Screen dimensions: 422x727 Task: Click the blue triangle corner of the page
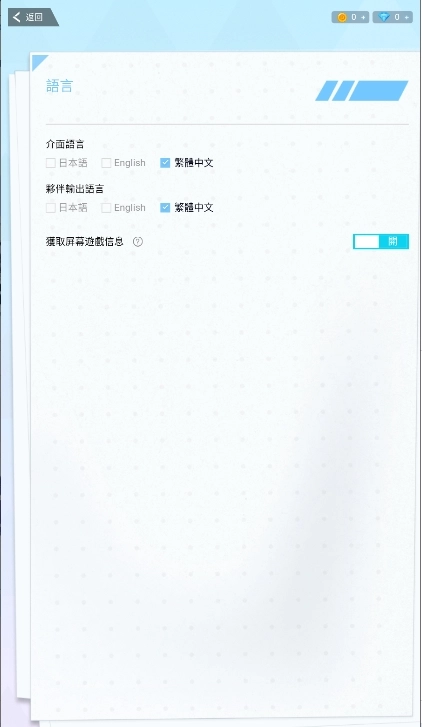39,62
